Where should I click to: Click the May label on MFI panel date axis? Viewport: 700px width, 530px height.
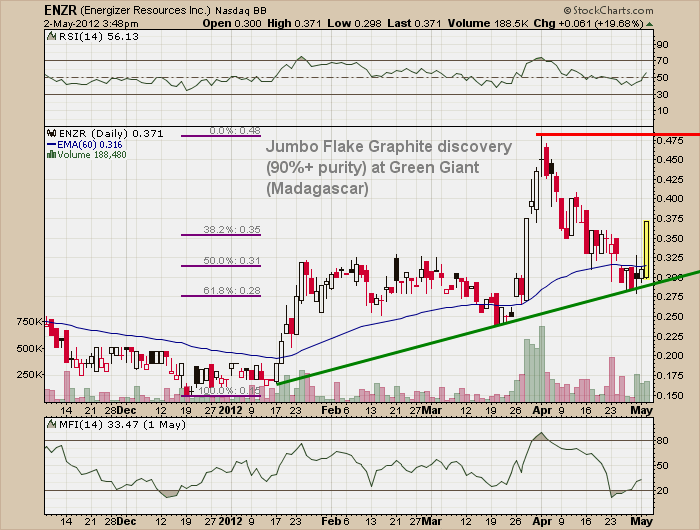642,521
